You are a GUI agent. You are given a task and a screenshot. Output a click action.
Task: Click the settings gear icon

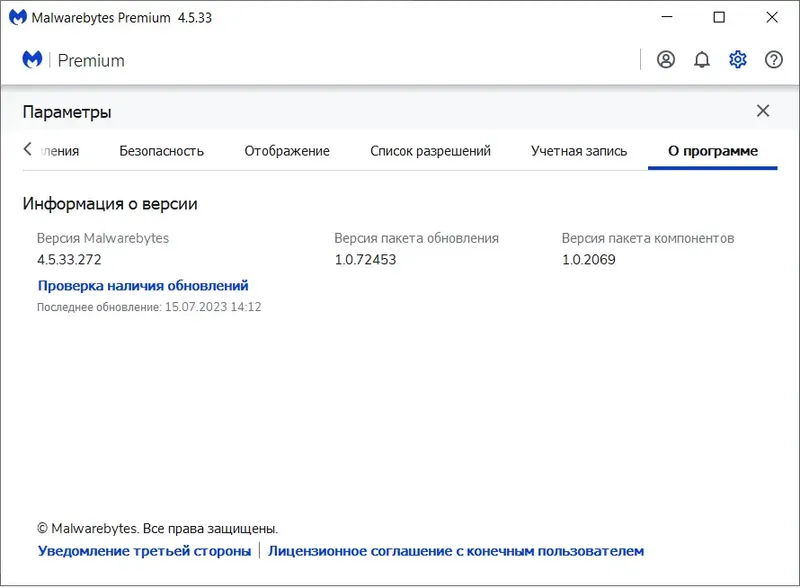(x=738, y=60)
